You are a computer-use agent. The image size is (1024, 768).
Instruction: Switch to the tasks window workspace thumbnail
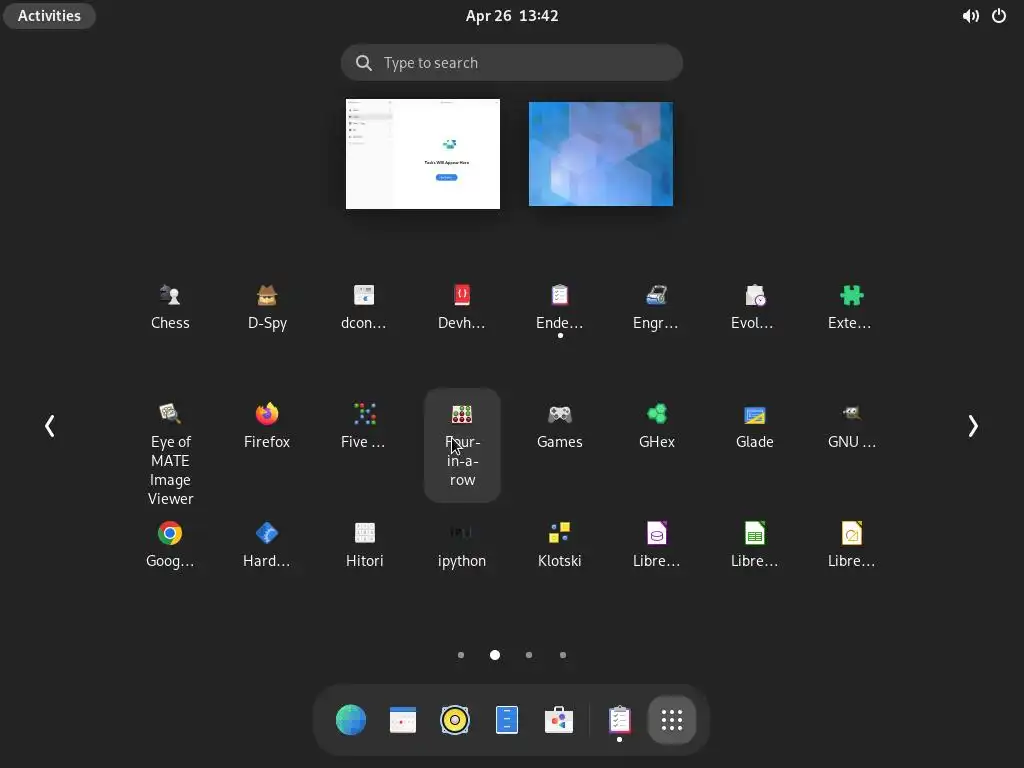[x=423, y=154]
